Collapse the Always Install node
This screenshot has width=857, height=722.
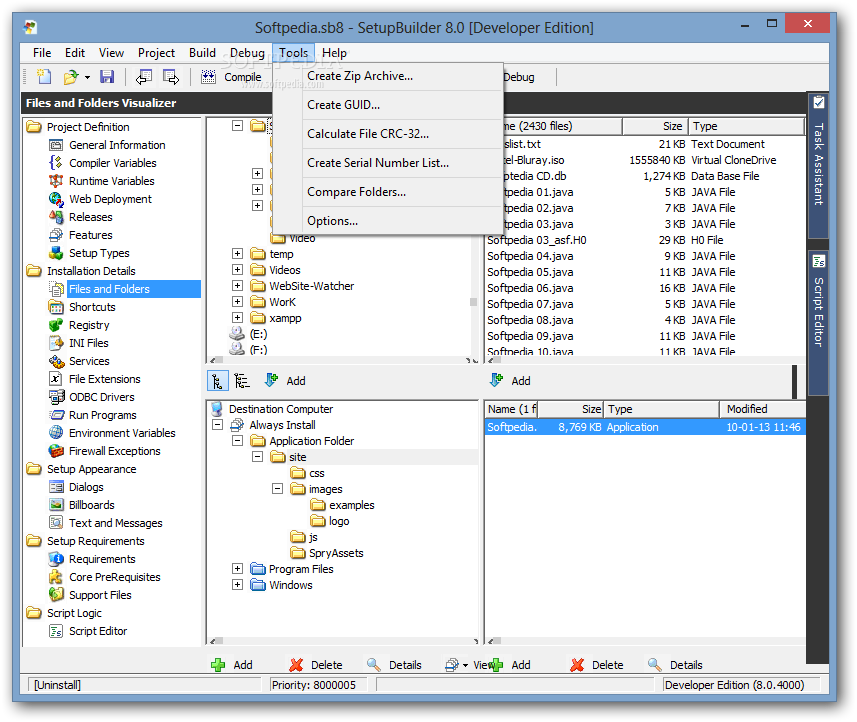coord(218,425)
